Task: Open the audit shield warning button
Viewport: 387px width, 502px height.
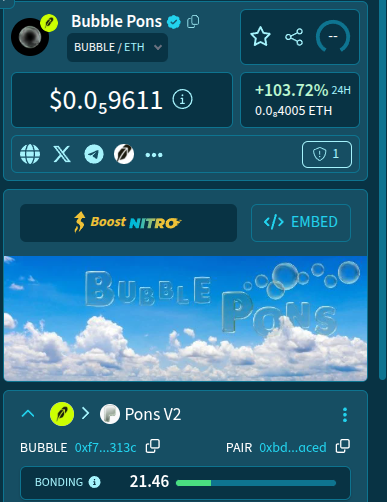Action: pos(327,154)
